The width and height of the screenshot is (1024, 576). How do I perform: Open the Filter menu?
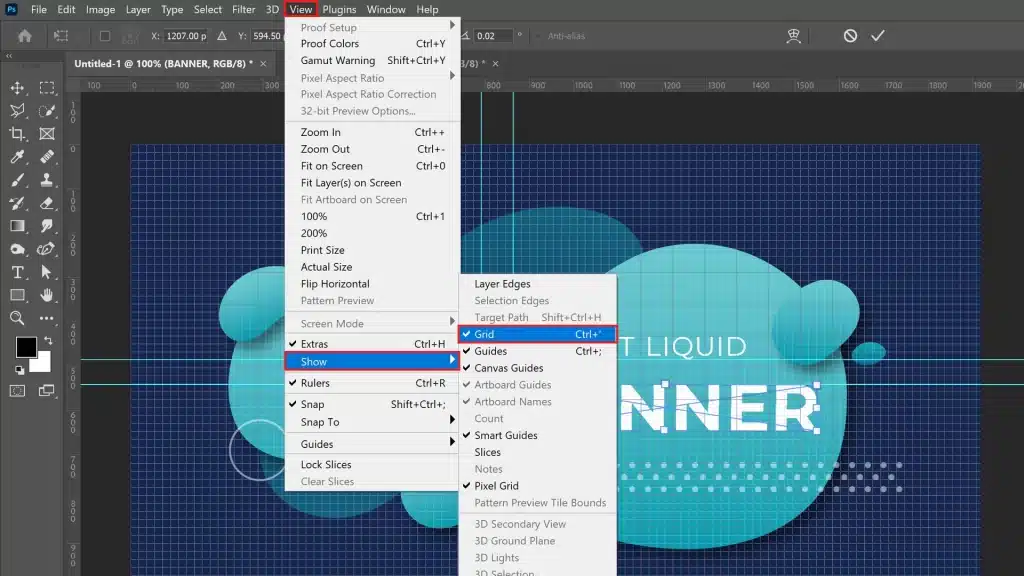click(244, 10)
